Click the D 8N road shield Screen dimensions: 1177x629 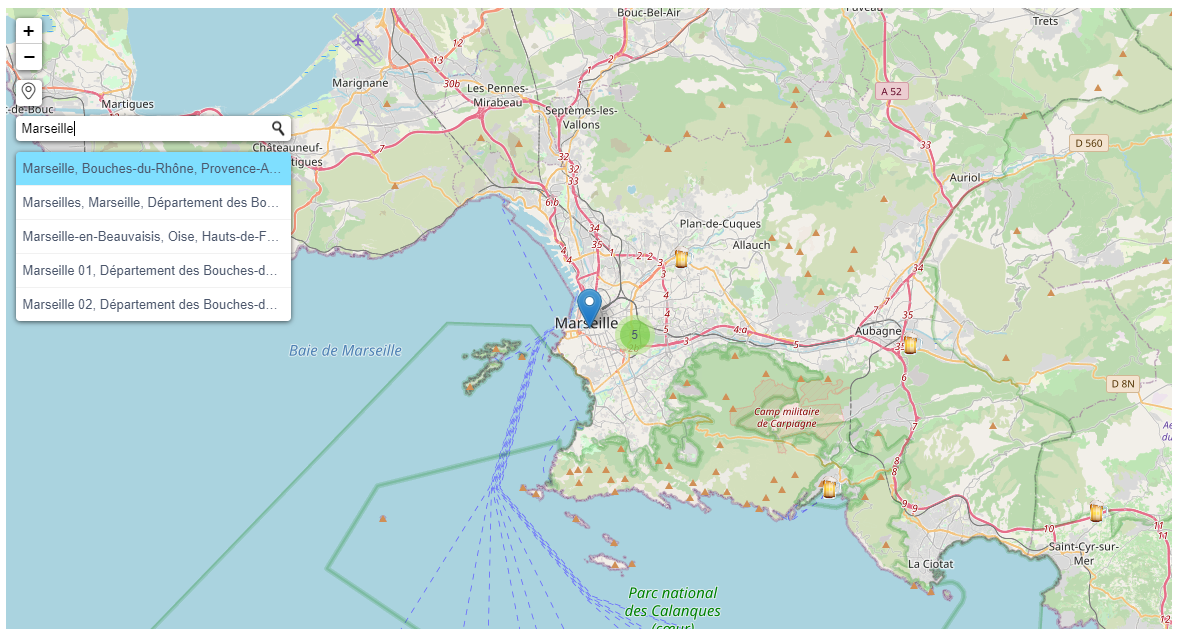pos(1123,384)
